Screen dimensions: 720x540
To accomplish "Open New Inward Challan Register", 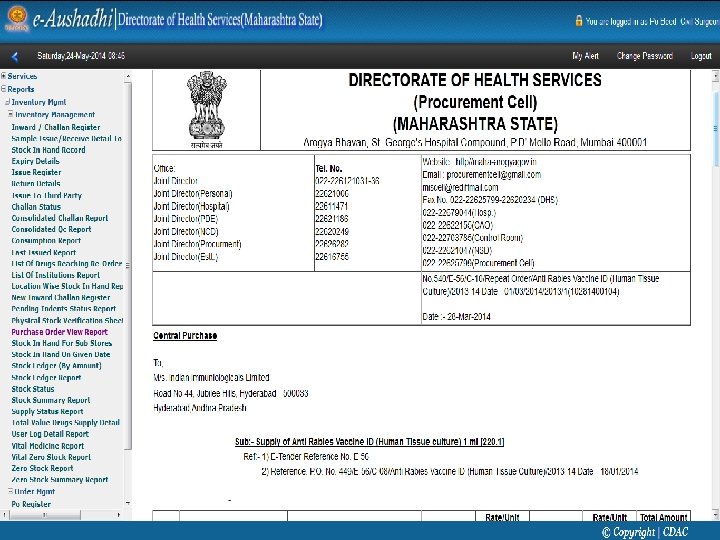I will coord(61,298).
